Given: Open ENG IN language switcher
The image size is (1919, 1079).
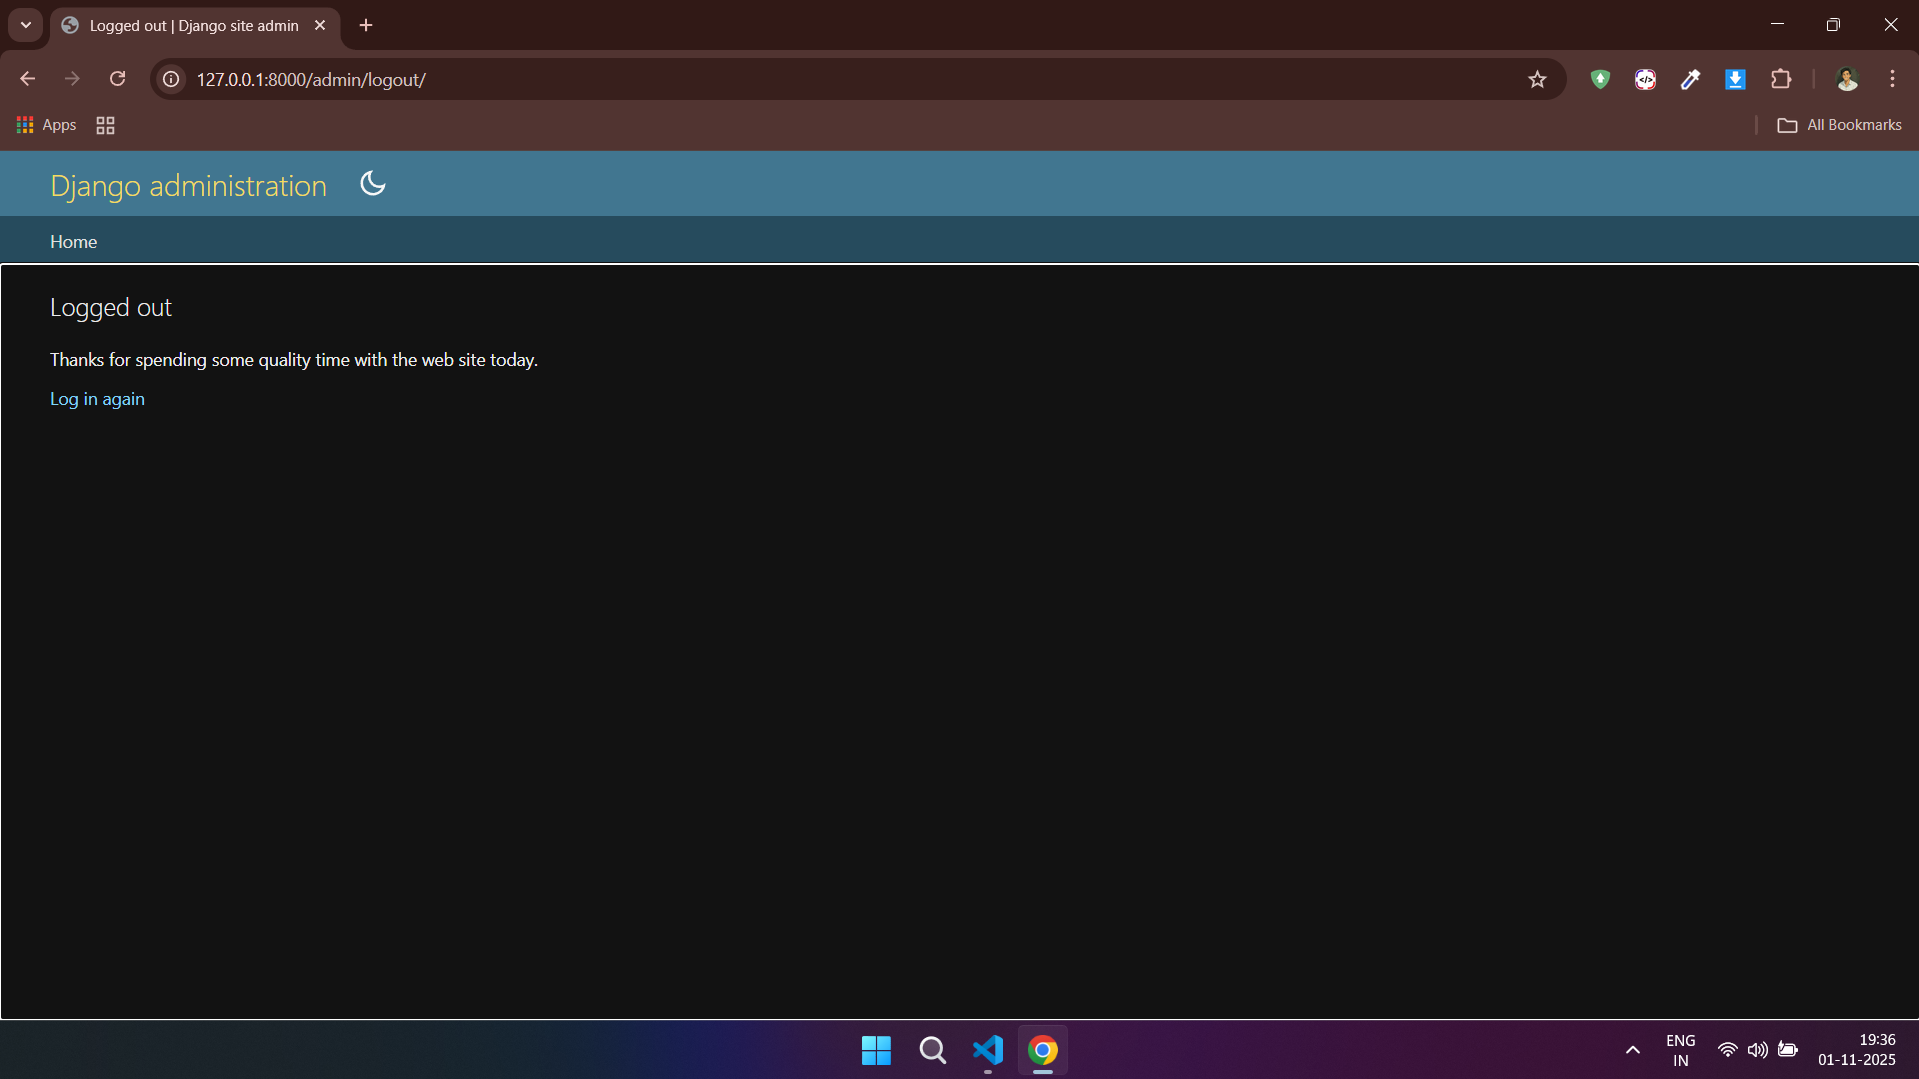Looking at the screenshot, I should (1680, 1050).
